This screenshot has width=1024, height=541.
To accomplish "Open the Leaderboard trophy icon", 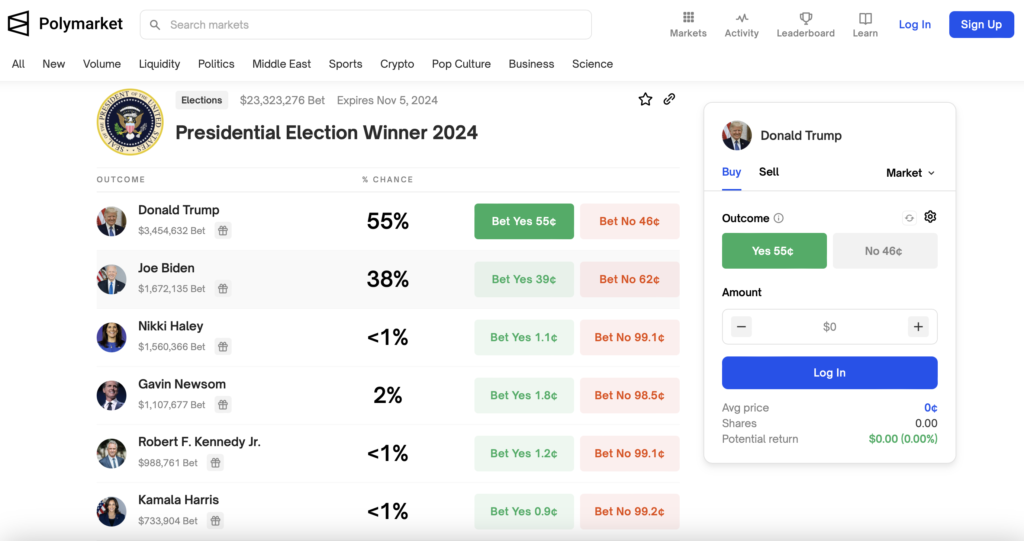I will point(805,18).
